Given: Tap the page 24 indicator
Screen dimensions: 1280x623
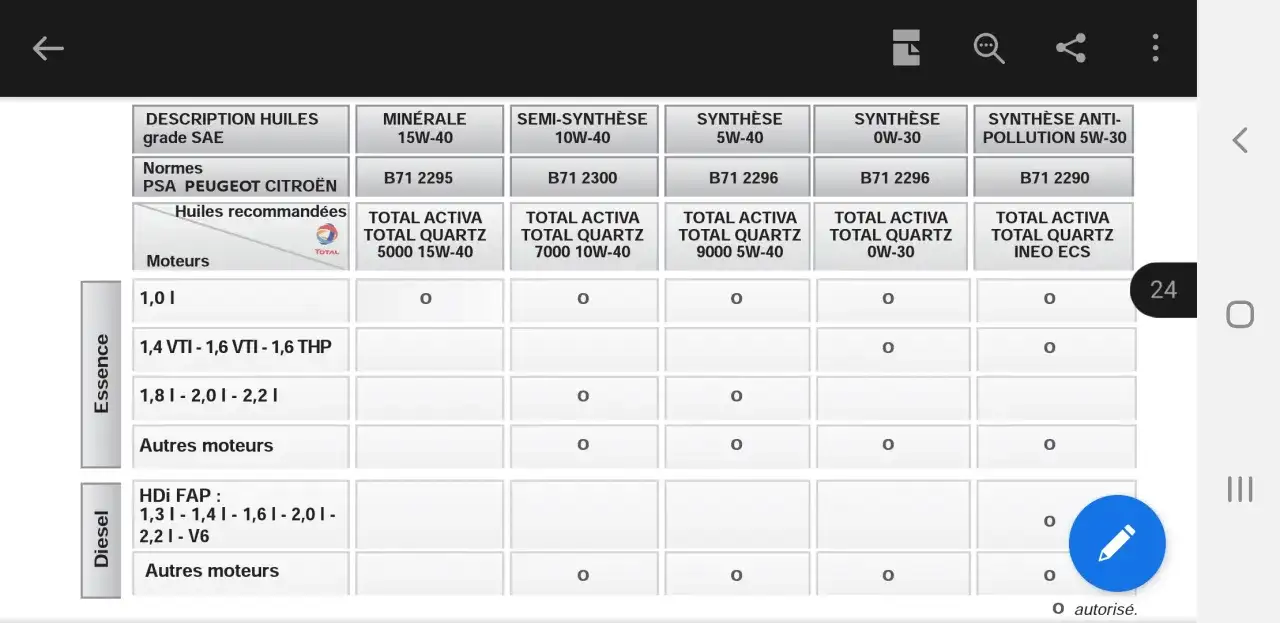Looking at the screenshot, I should 1163,290.
